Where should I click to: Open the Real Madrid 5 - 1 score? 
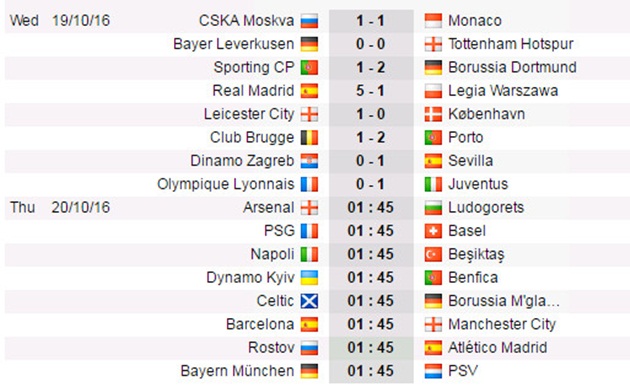(x=370, y=91)
